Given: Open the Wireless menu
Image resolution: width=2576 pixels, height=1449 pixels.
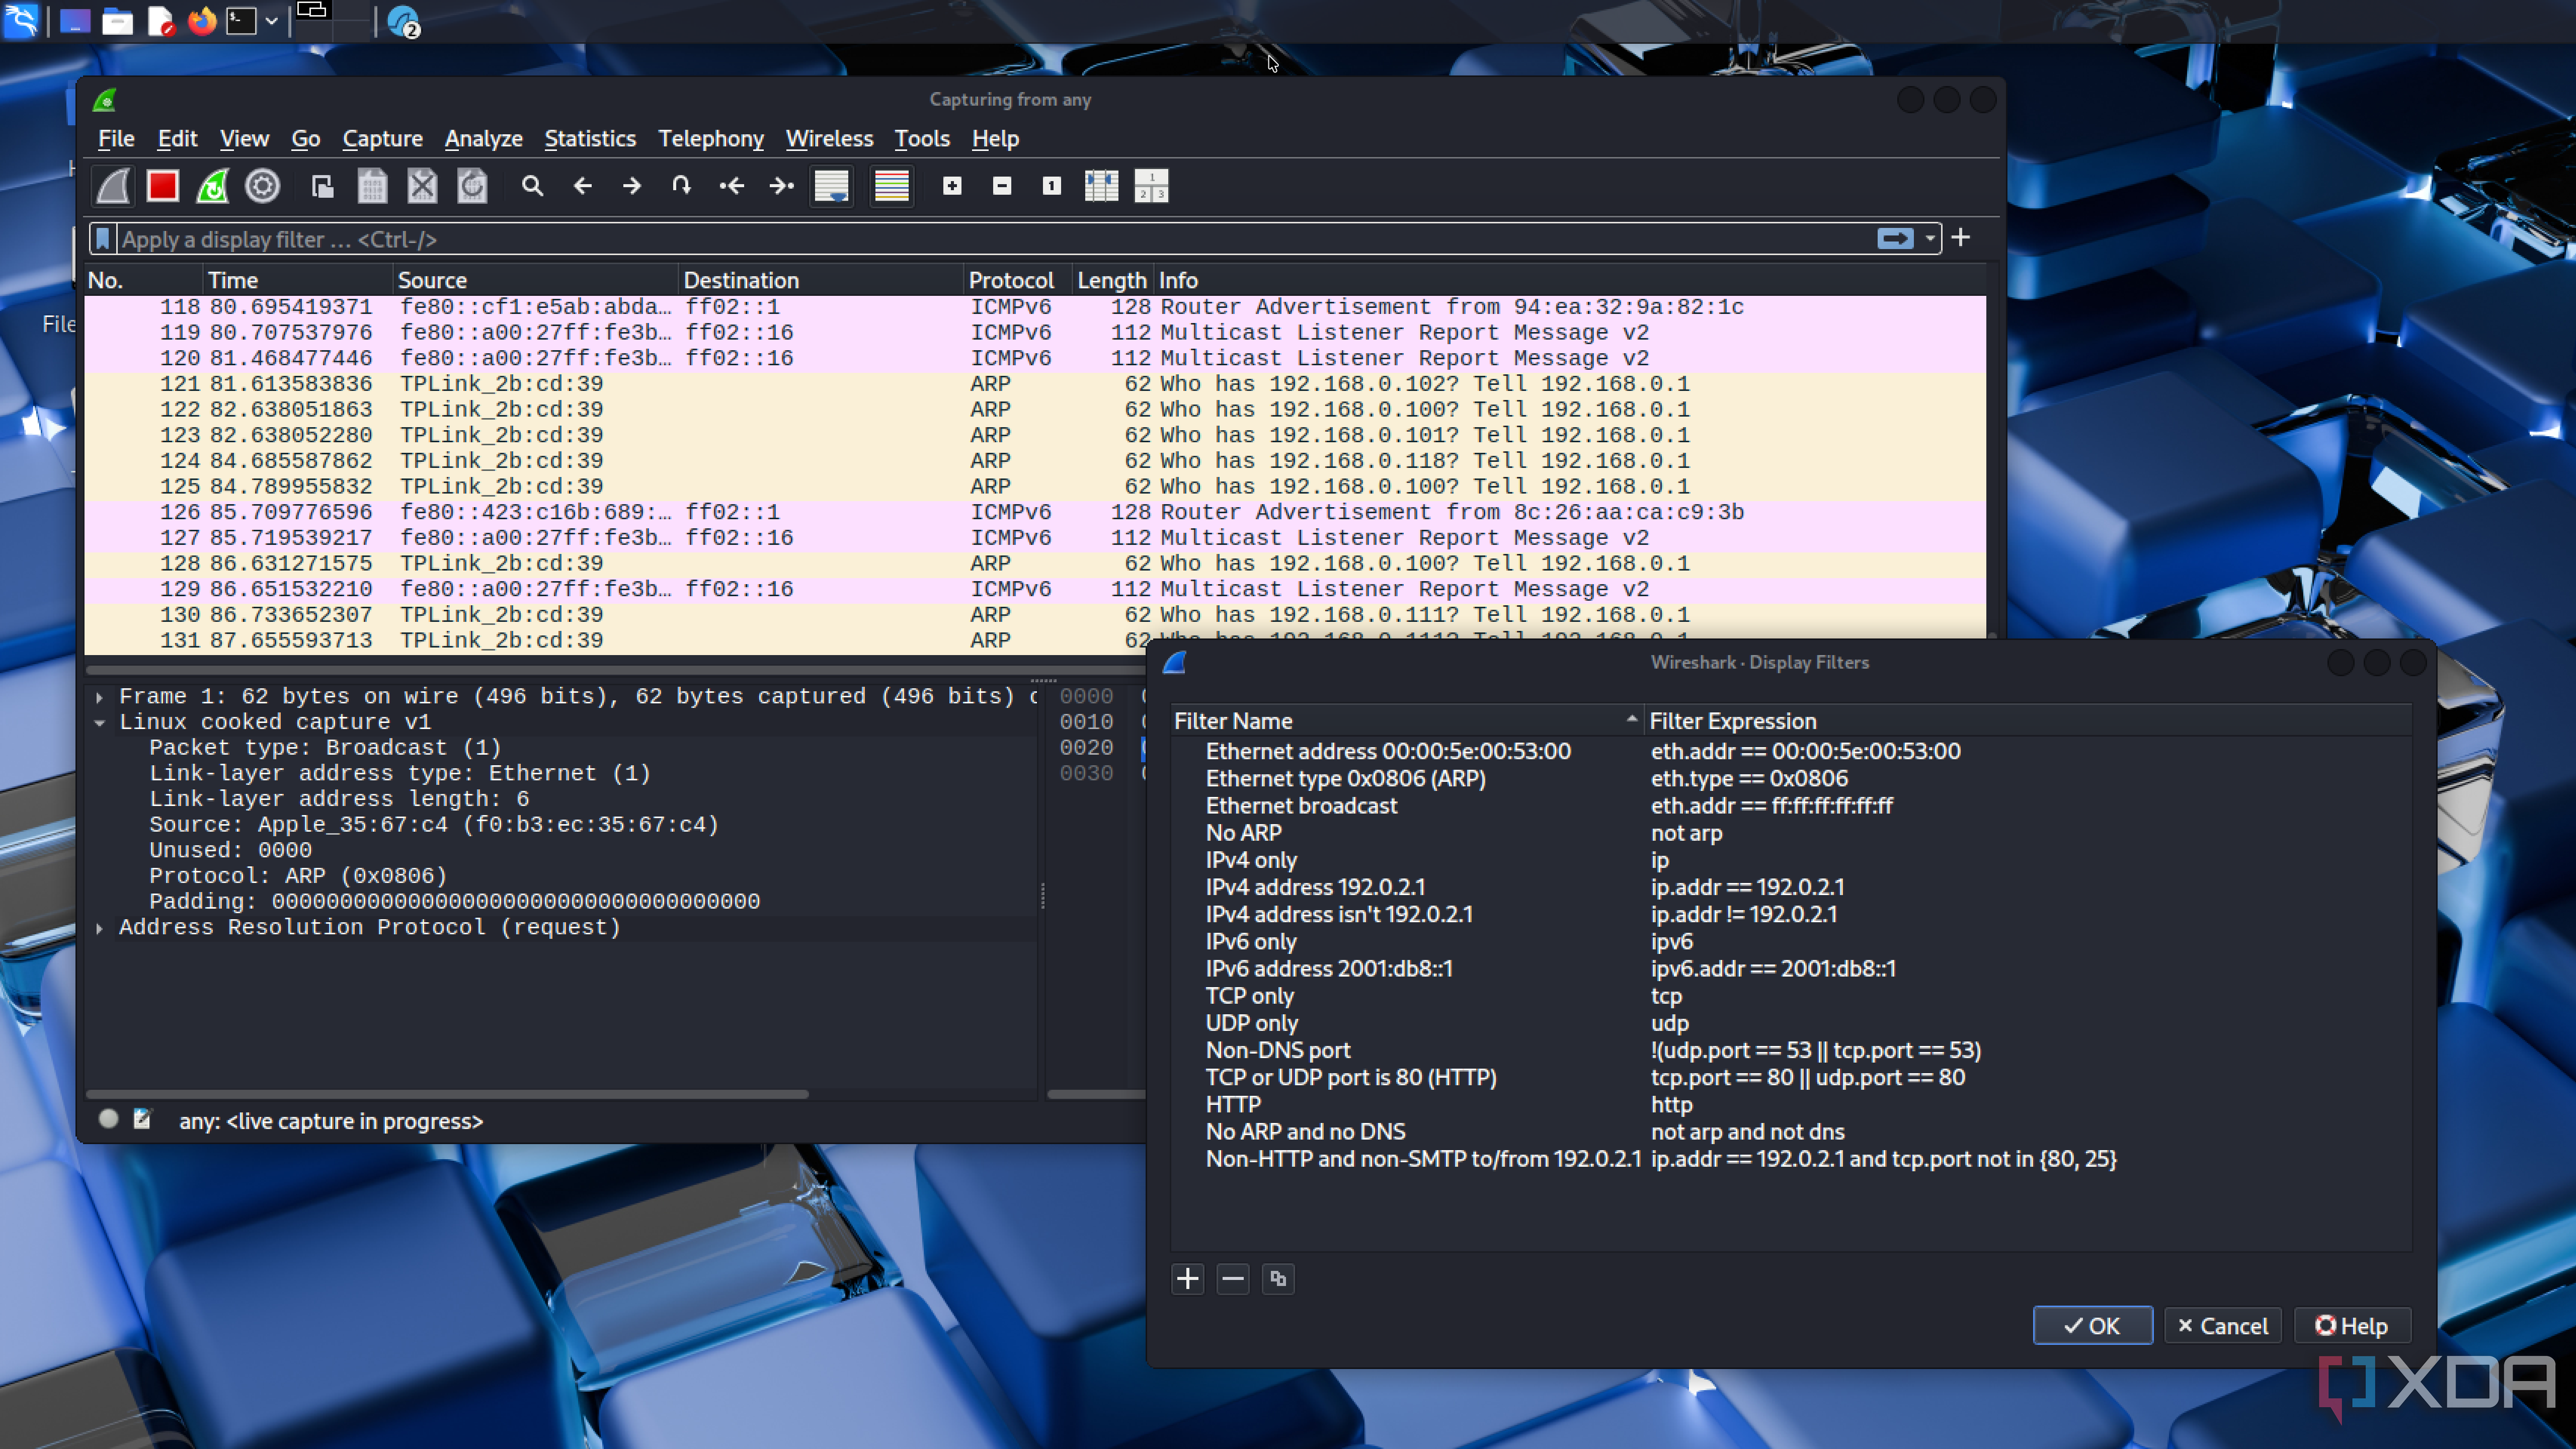Looking at the screenshot, I should pyautogui.click(x=829, y=139).
